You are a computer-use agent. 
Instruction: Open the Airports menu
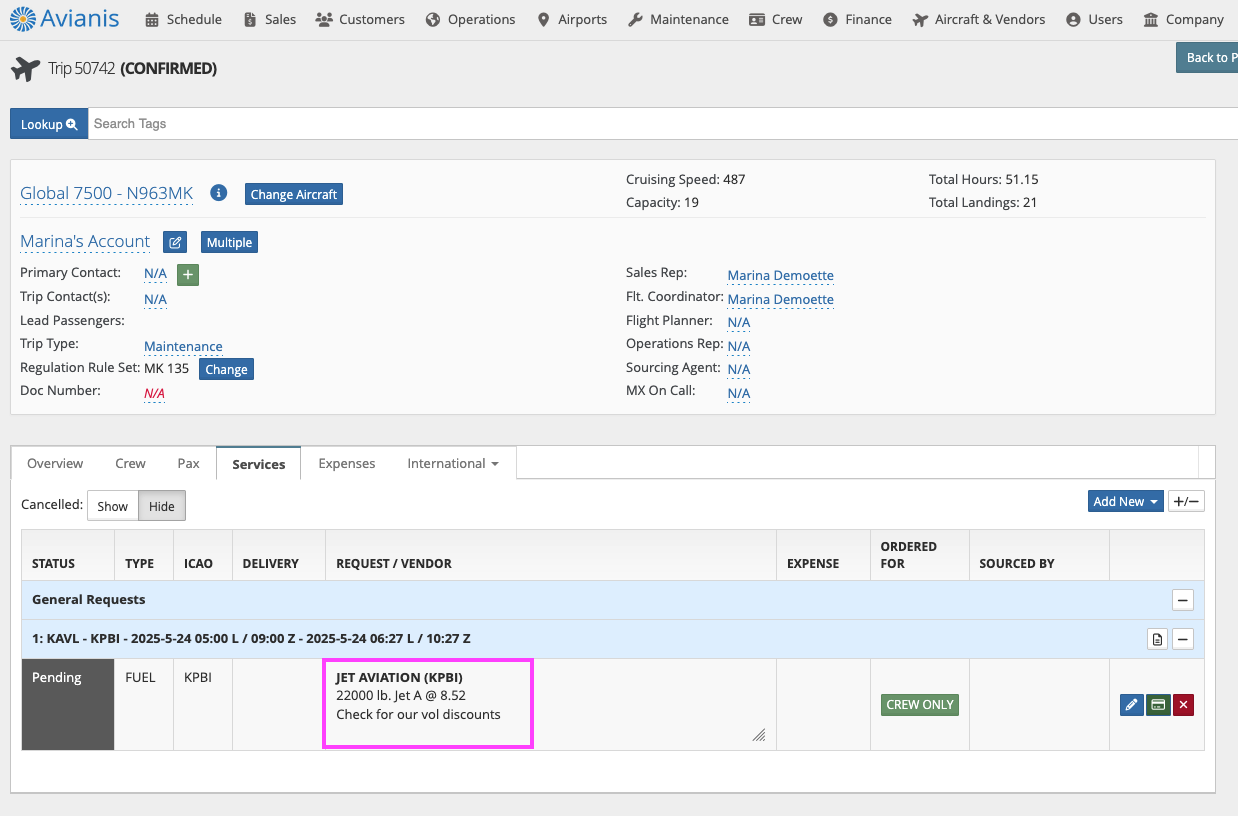click(572, 19)
